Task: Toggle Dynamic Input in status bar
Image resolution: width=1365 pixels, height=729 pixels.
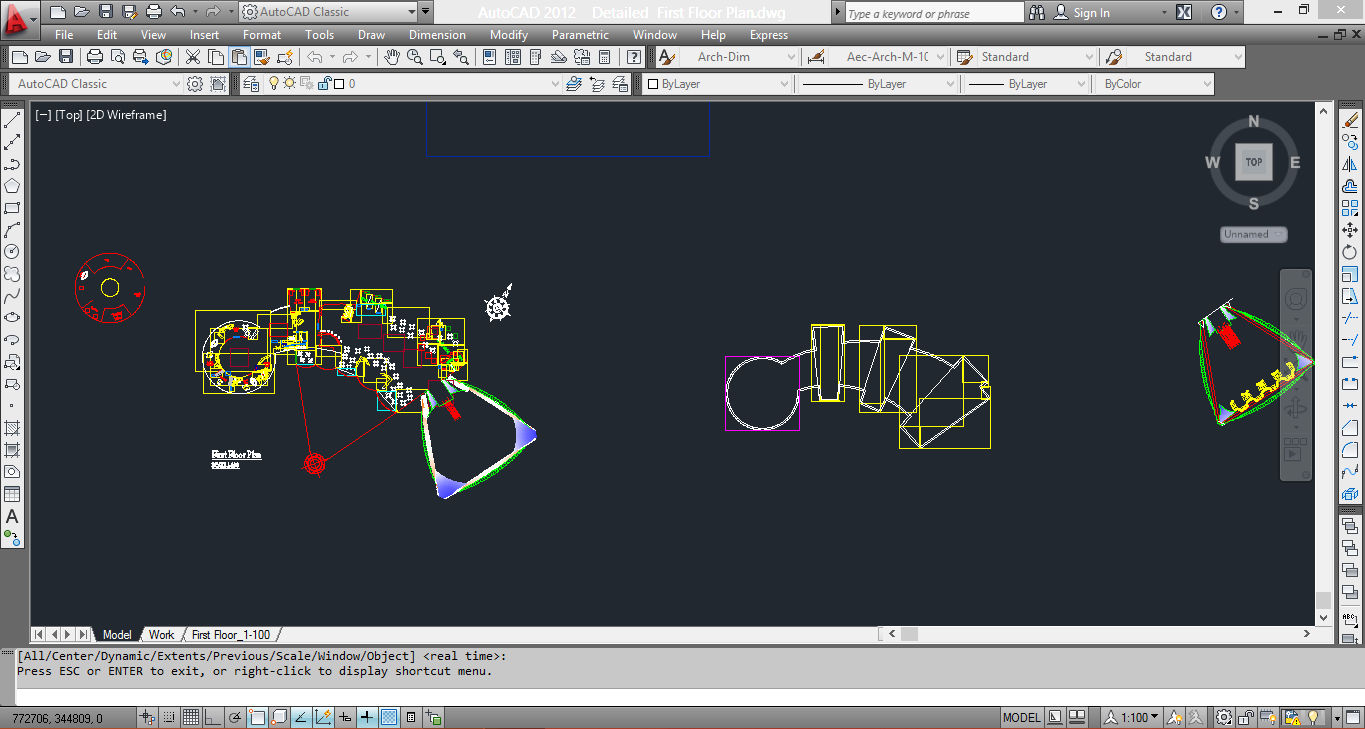Action: click(345, 717)
